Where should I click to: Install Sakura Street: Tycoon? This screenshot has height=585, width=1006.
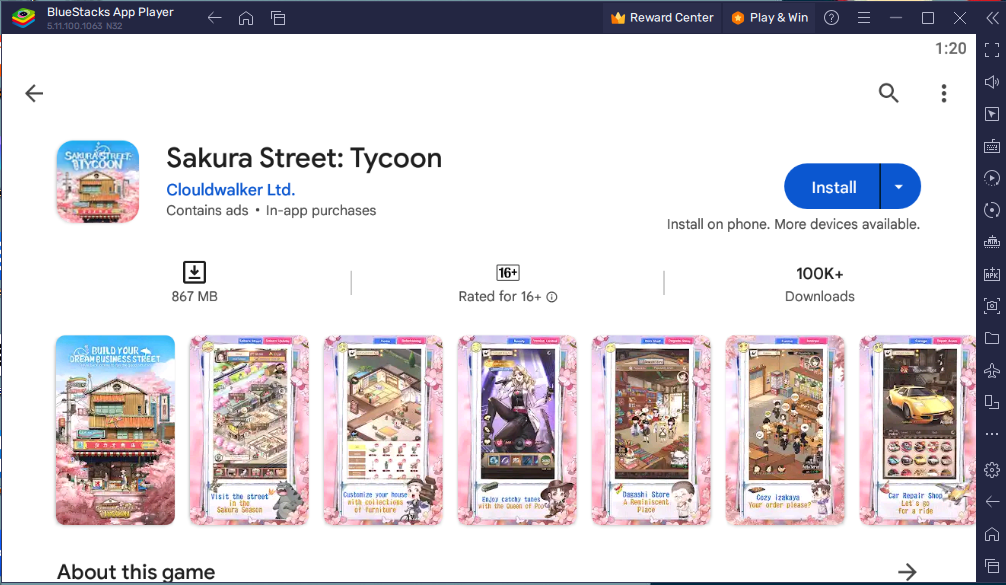pyautogui.click(x=833, y=187)
